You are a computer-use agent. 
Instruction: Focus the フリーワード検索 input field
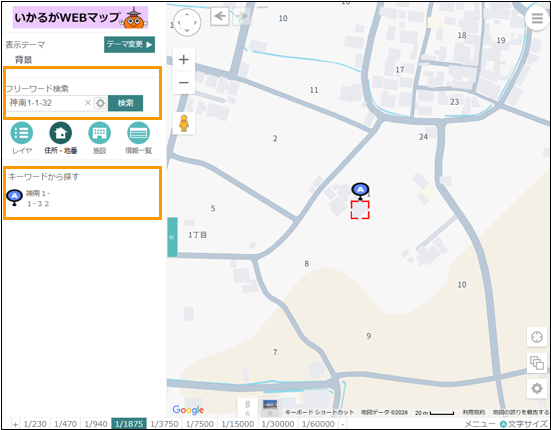45,103
